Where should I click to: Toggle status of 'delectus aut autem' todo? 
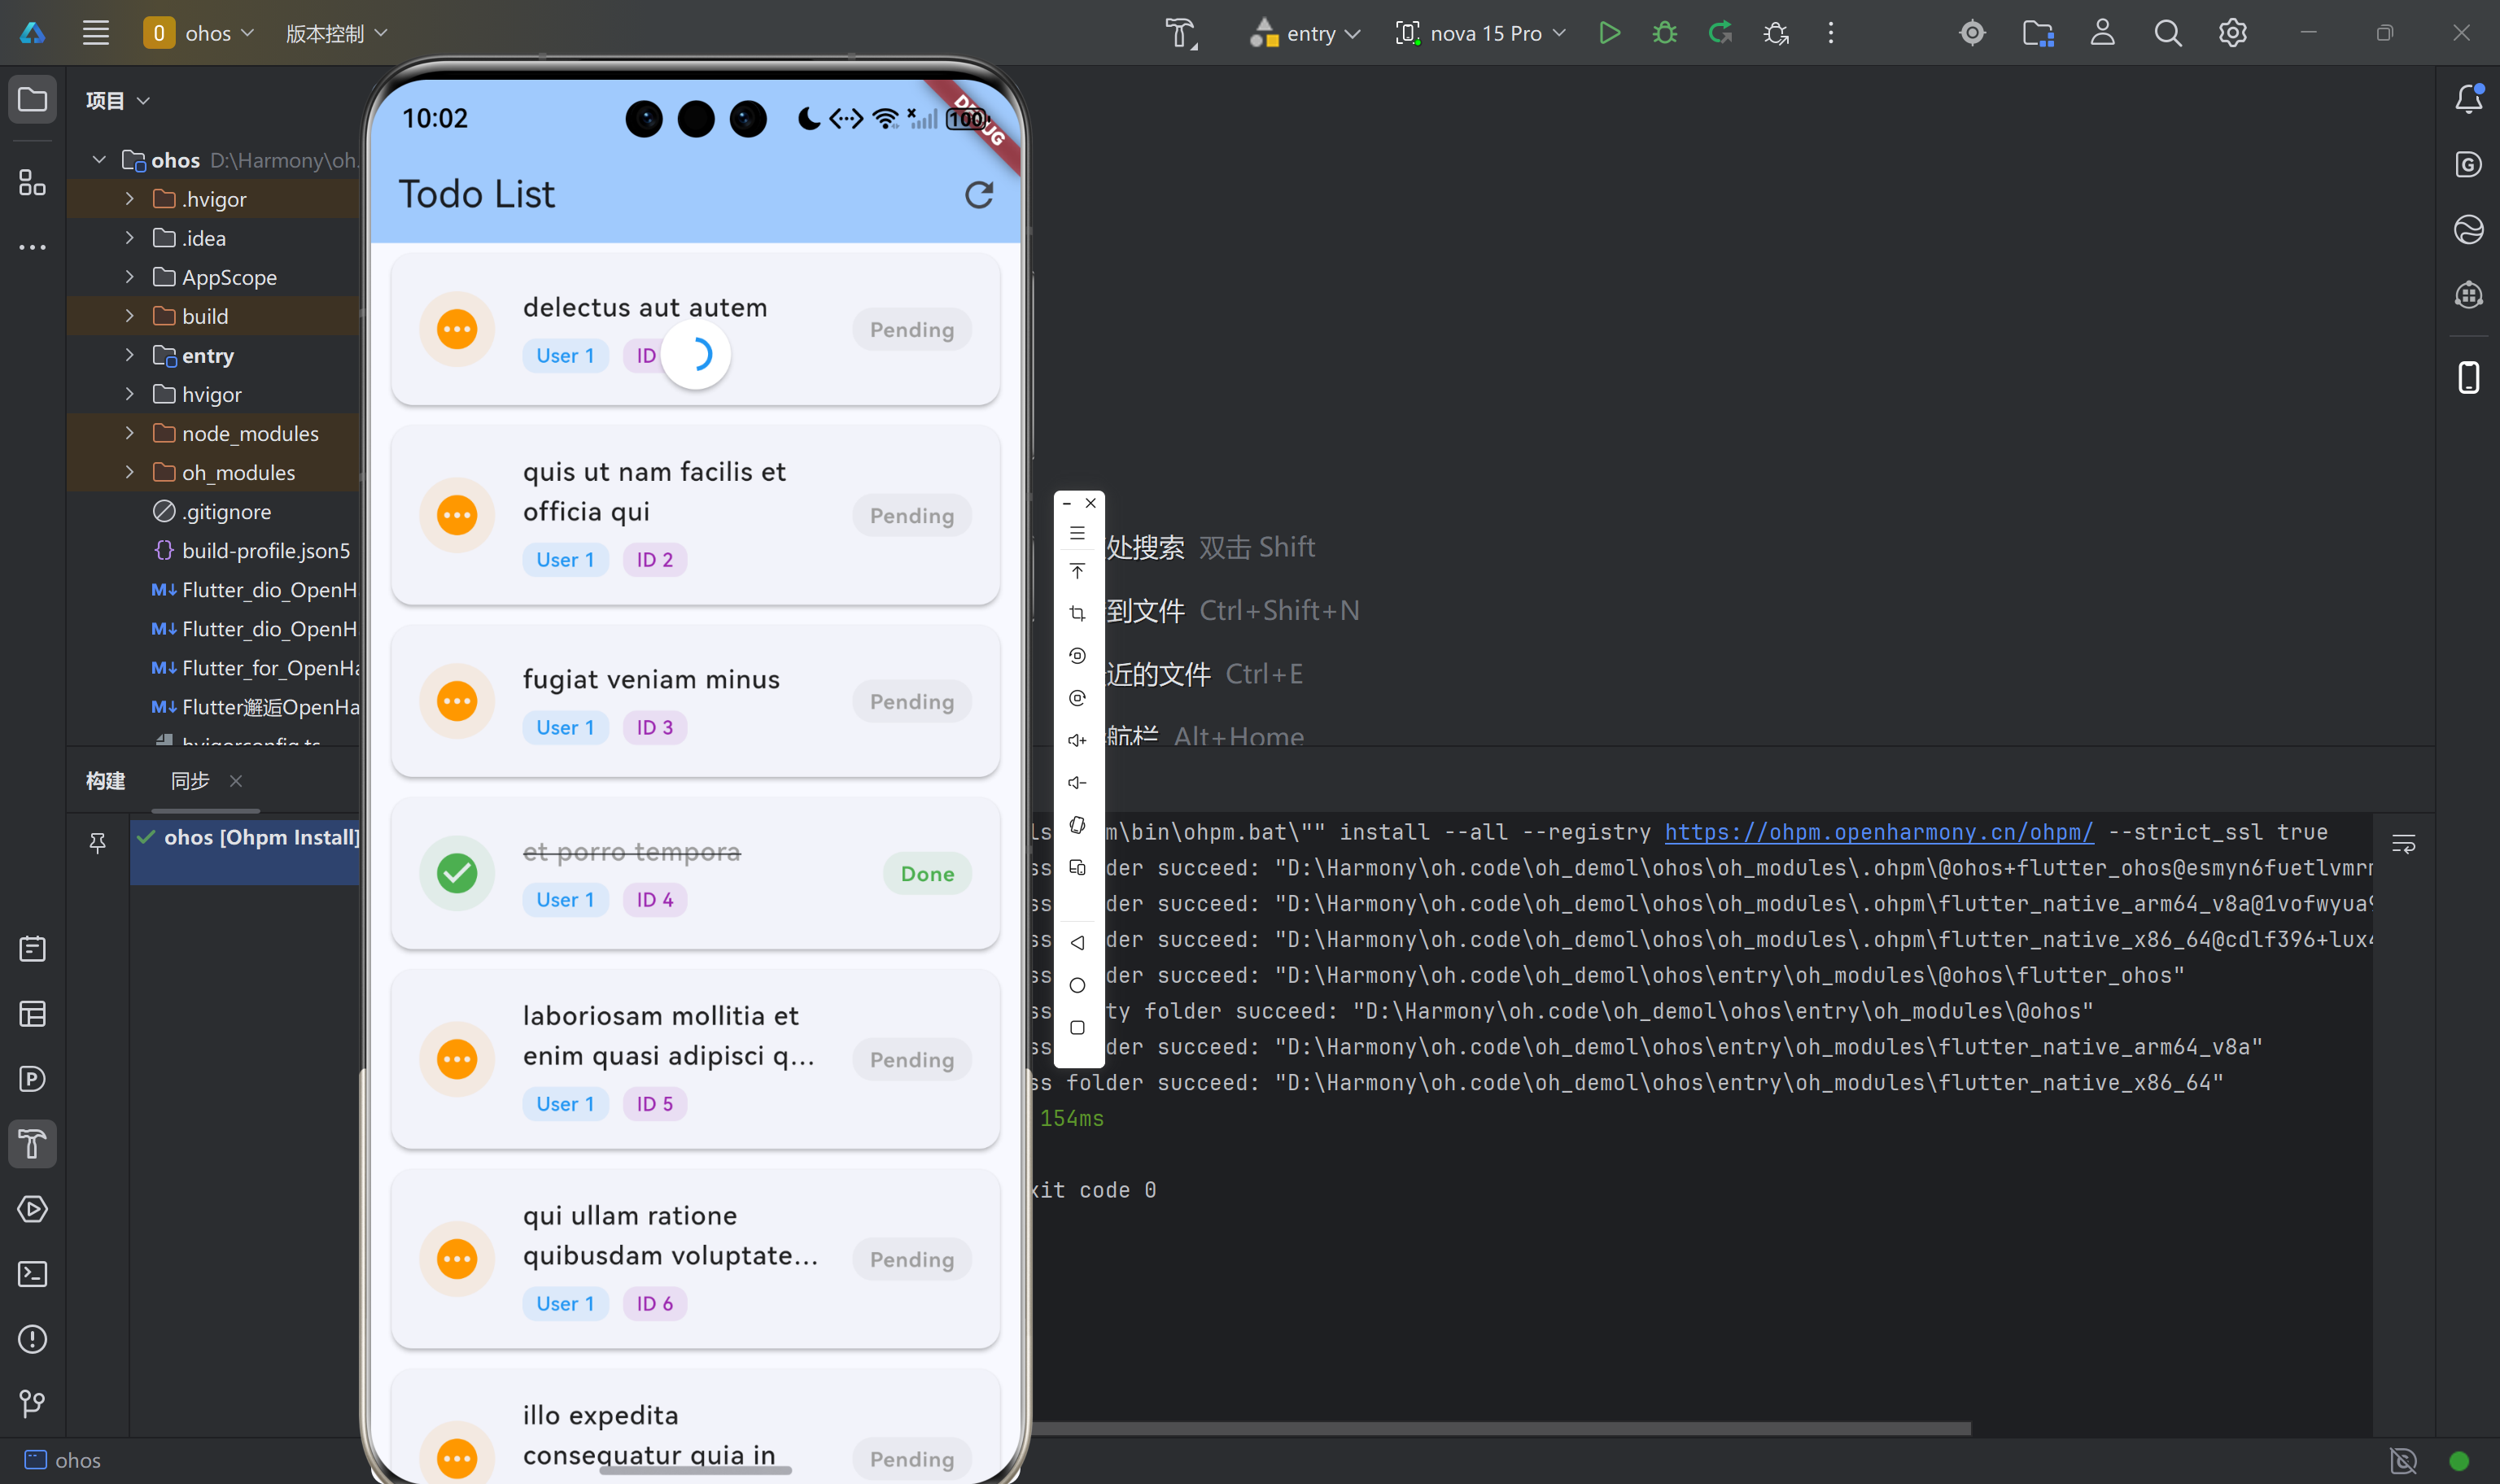pyautogui.click(x=457, y=329)
